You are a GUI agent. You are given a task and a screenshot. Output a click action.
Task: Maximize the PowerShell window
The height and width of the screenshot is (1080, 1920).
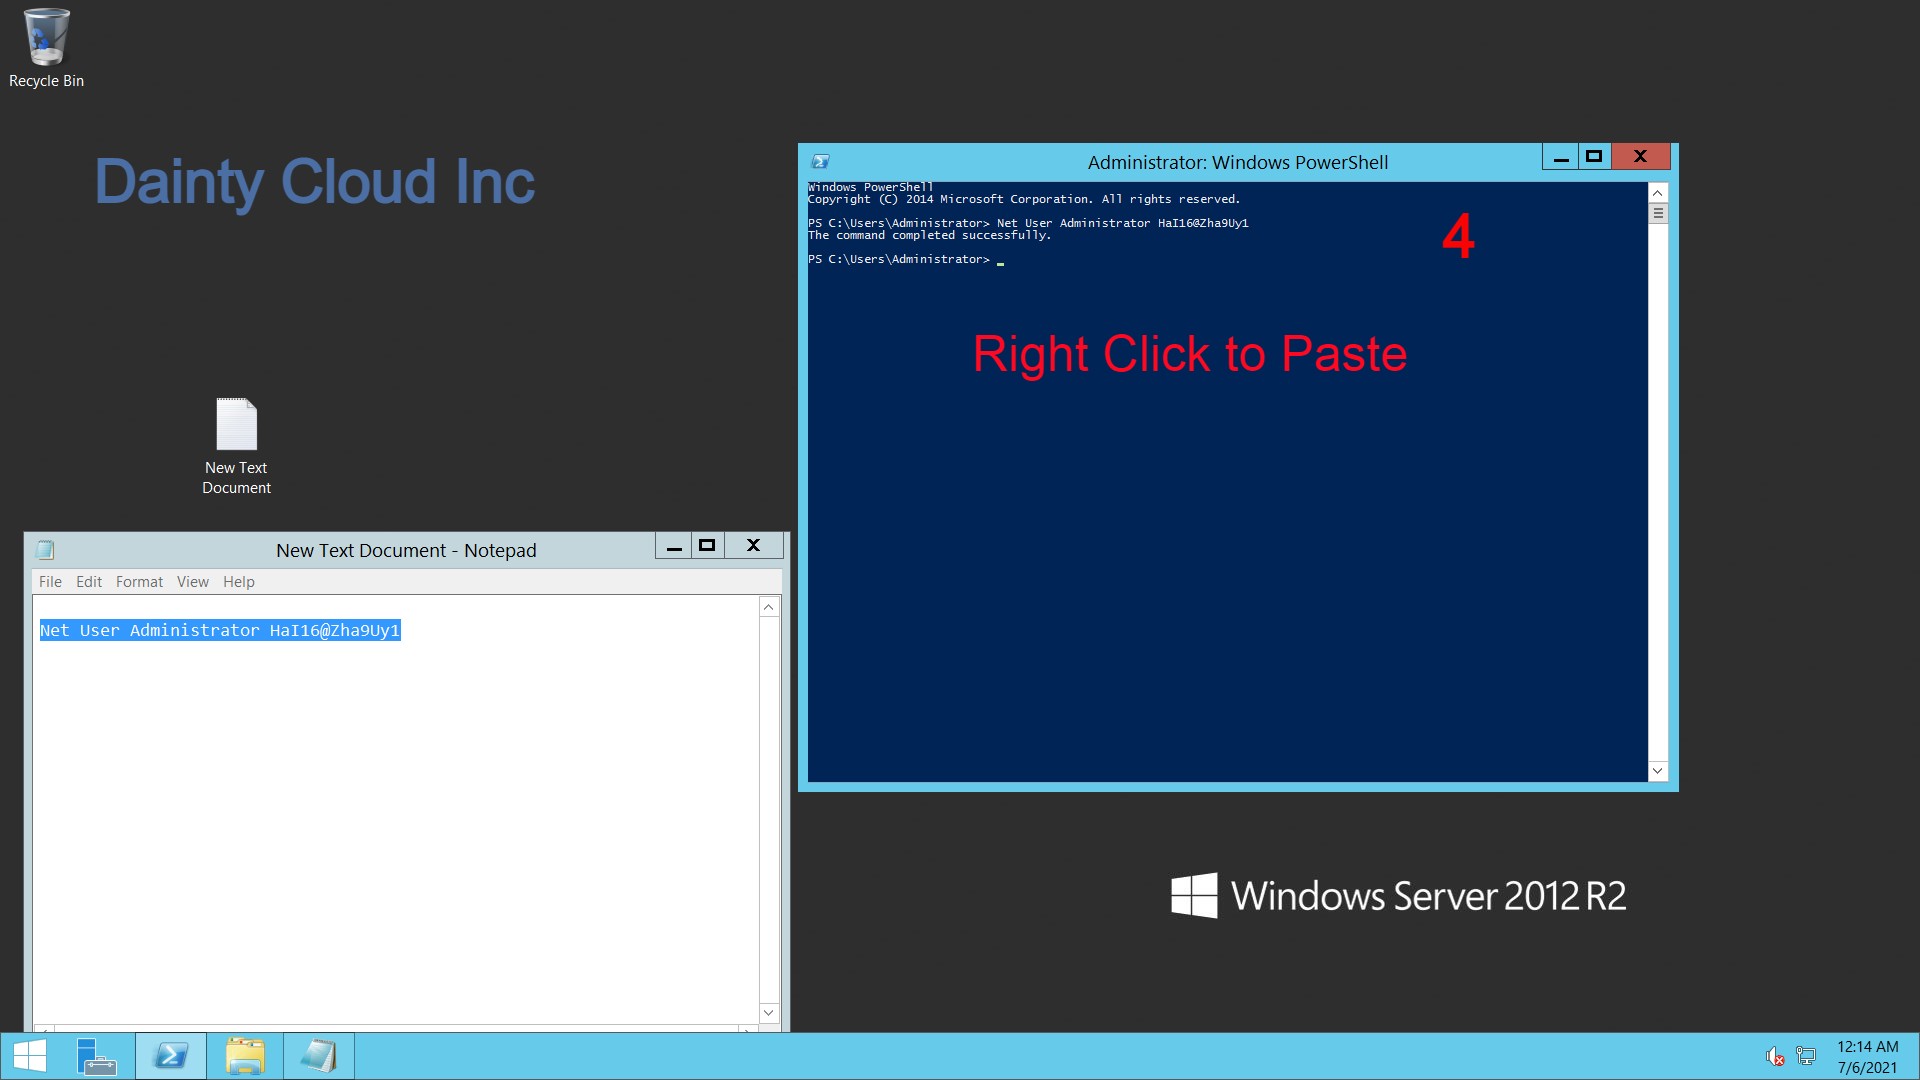[x=1594, y=156]
